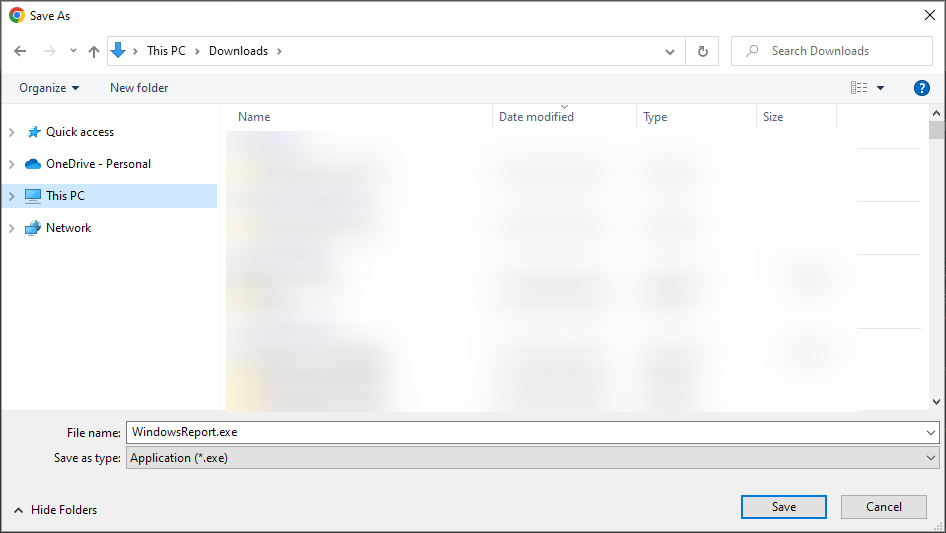Open the Save as type dropdown
The height and width of the screenshot is (533, 946).
coord(532,458)
